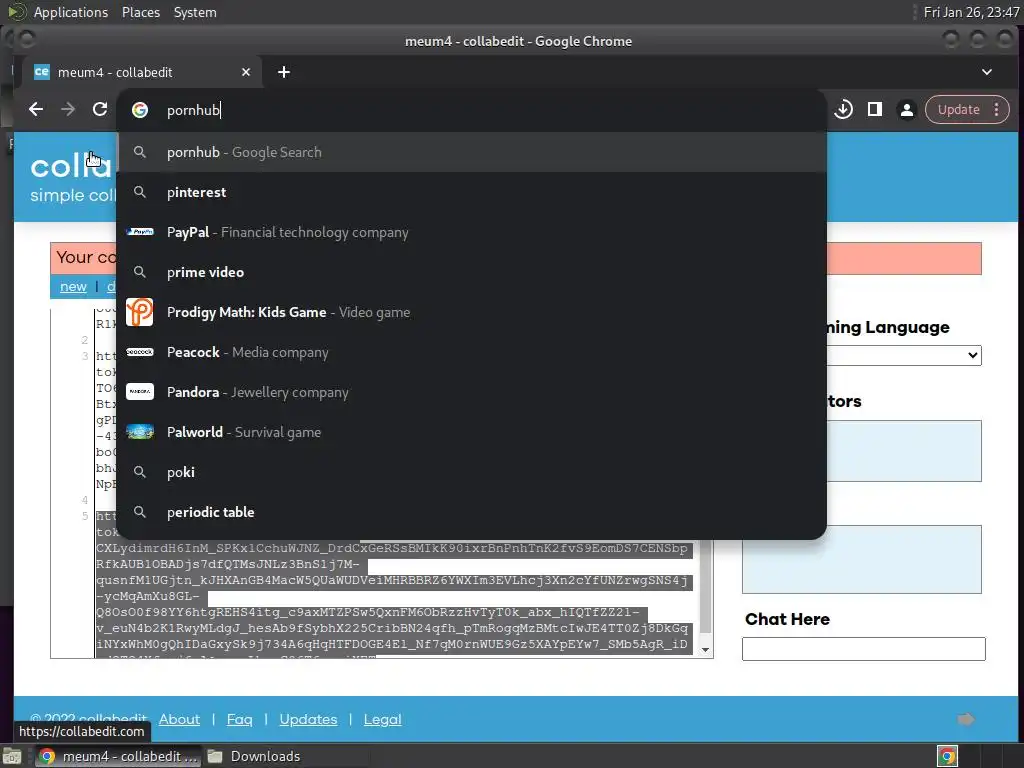Click the search icon beside periodic table
This screenshot has height=768, width=1024.
pos(140,512)
